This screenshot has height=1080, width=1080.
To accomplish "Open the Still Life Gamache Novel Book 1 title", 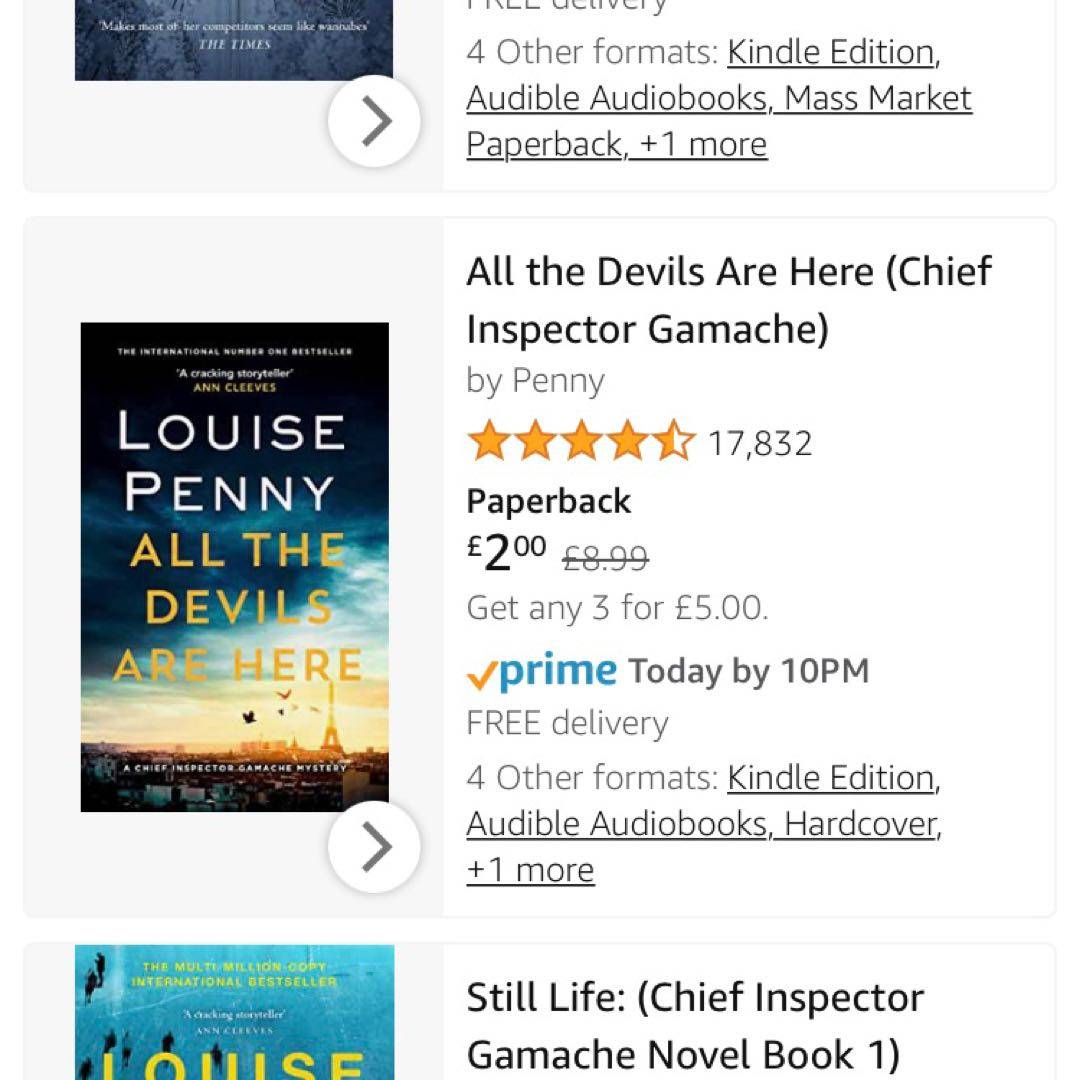I will click(695, 1026).
